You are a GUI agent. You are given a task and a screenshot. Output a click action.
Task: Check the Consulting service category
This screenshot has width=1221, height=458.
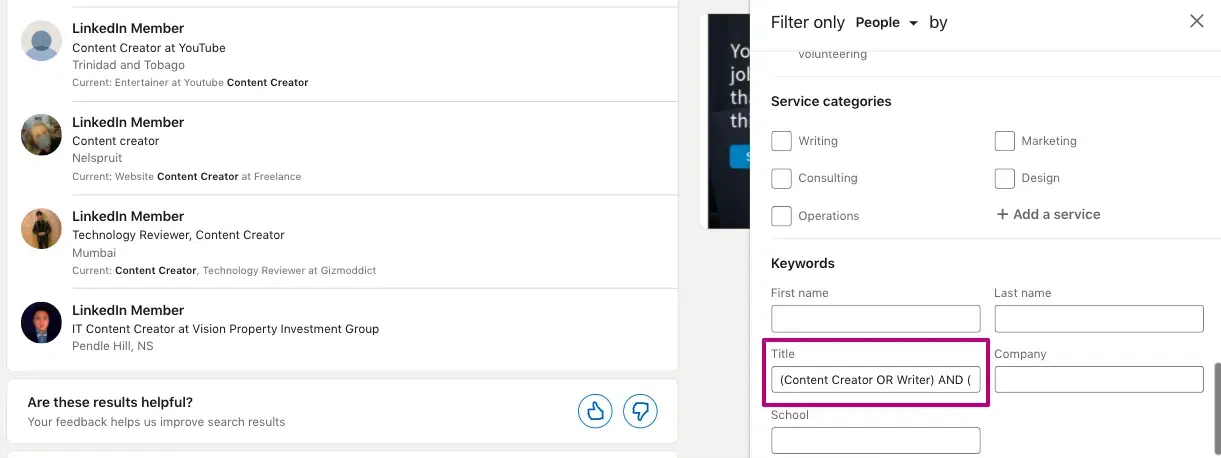click(x=781, y=178)
